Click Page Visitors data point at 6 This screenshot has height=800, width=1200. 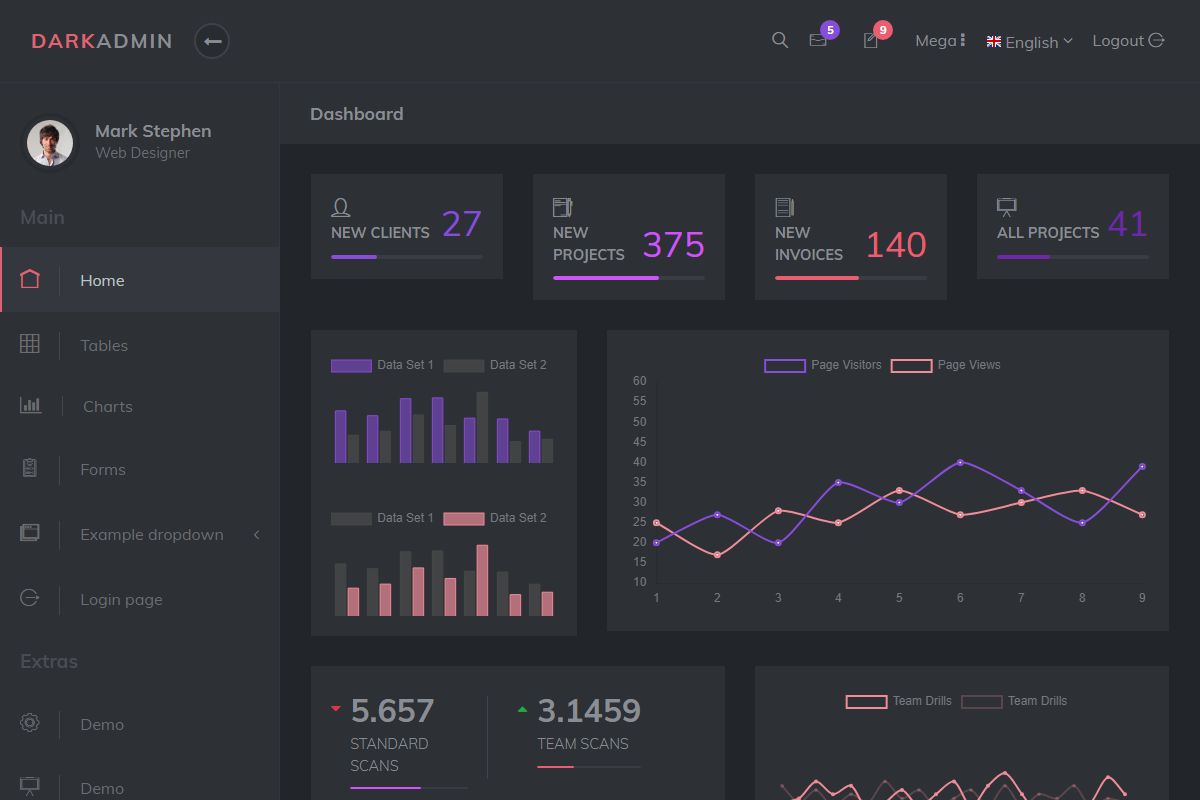click(960, 462)
